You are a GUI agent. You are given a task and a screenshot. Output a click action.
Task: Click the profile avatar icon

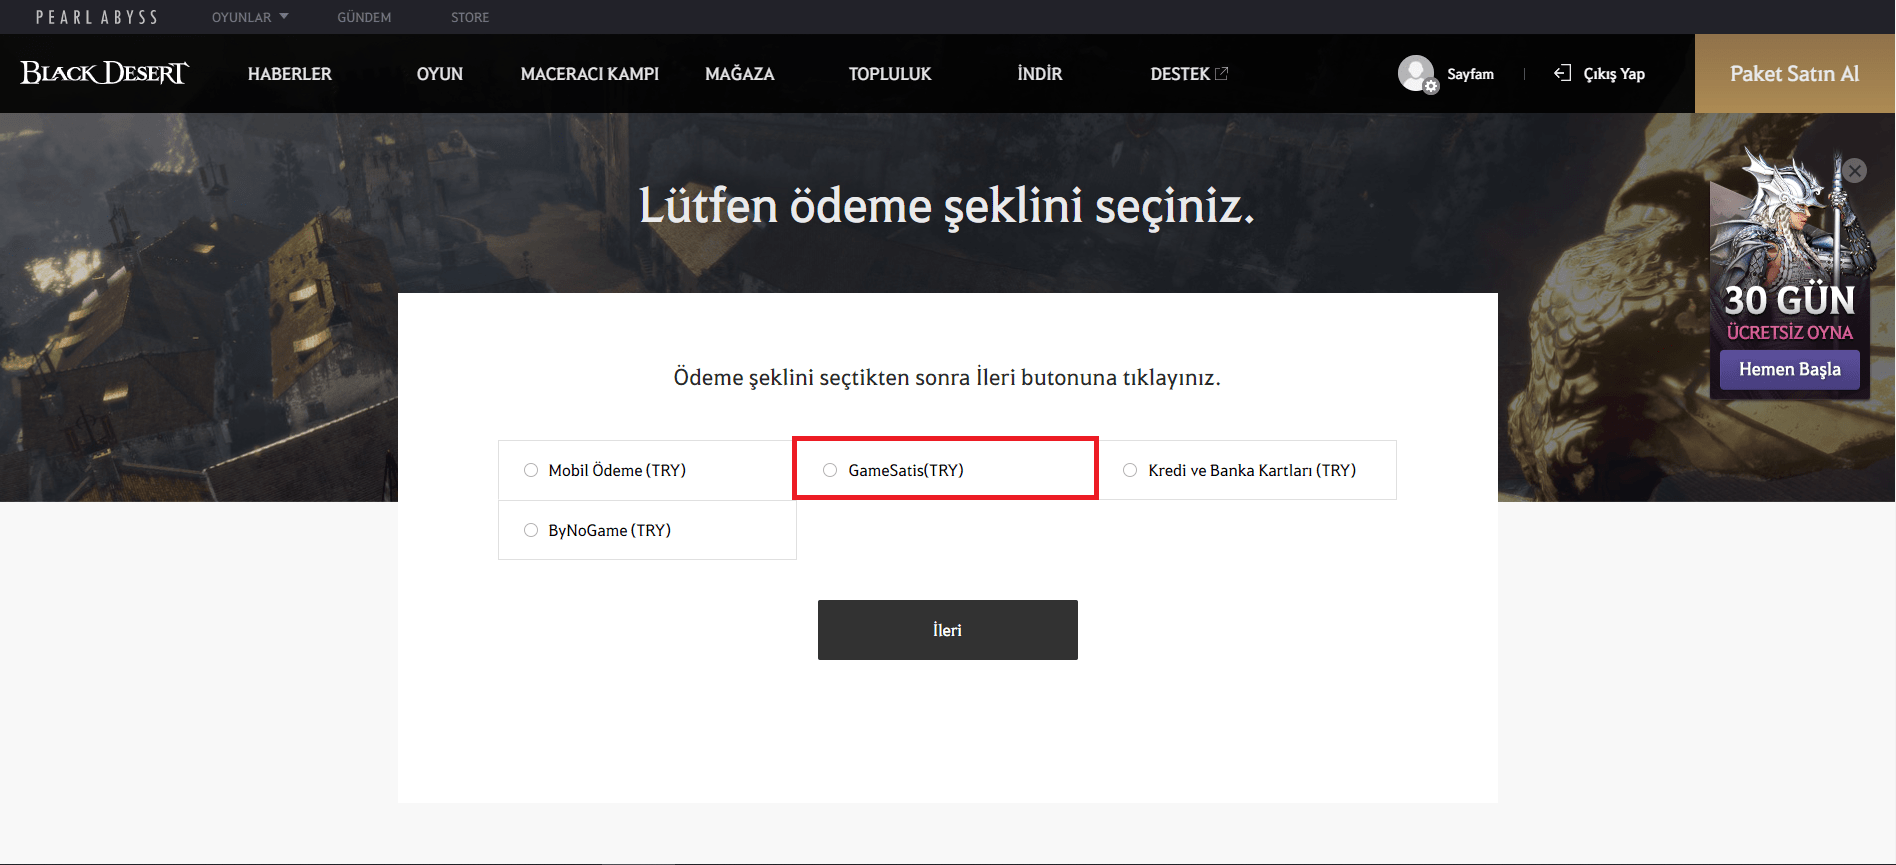tap(1417, 73)
